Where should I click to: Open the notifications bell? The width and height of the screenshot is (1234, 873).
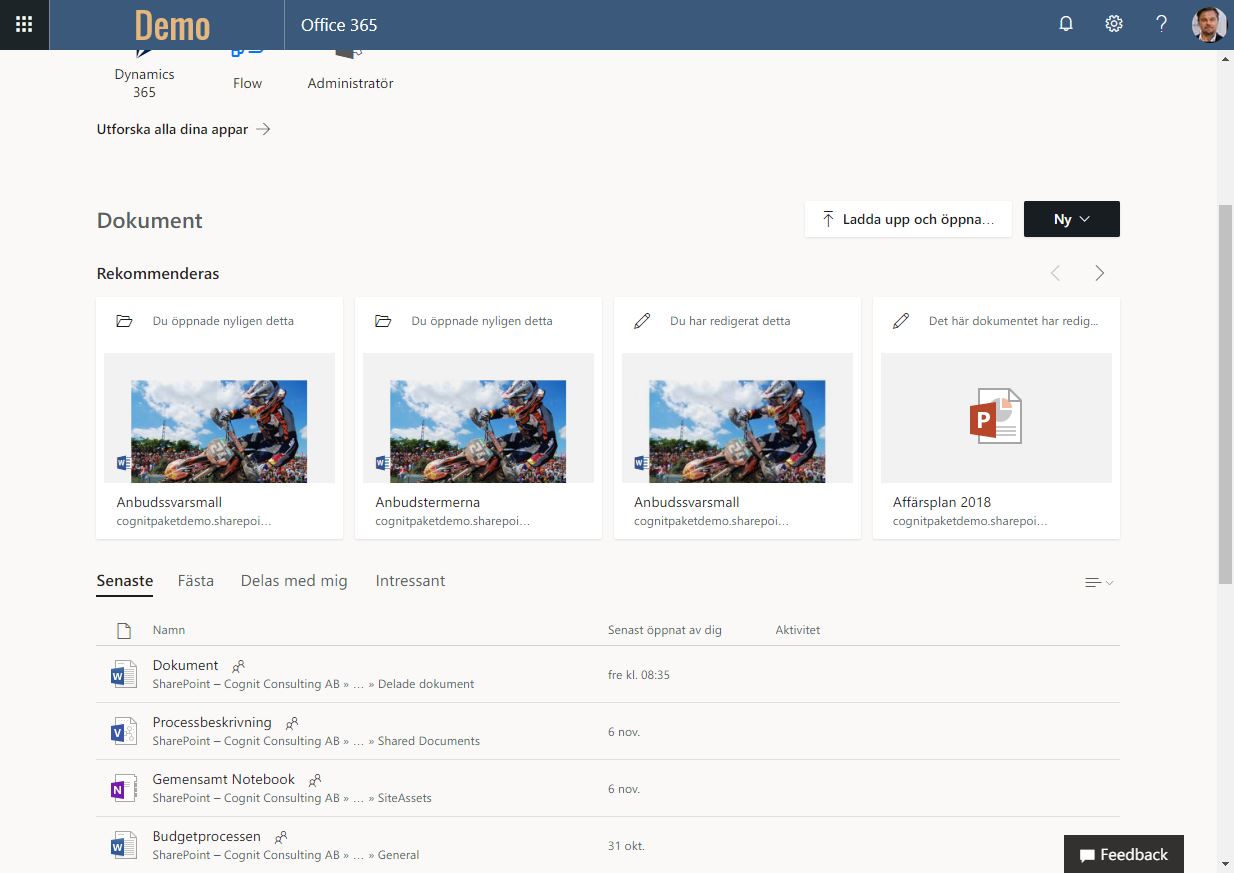tap(1066, 25)
